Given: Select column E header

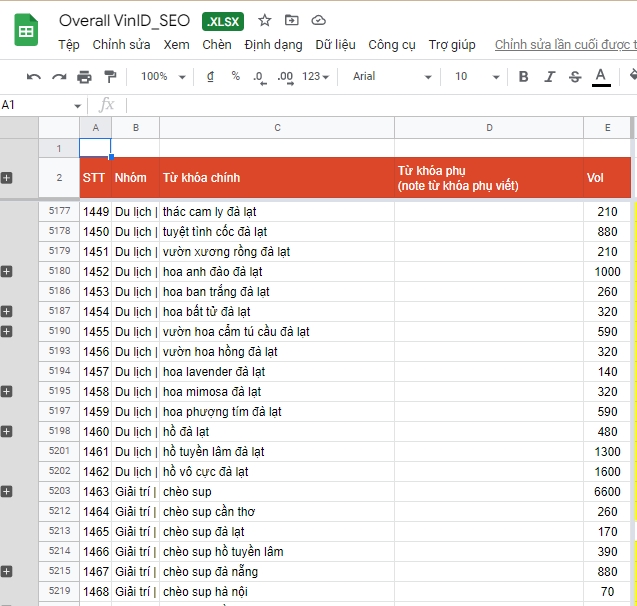Looking at the screenshot, I should pos(607,128).
